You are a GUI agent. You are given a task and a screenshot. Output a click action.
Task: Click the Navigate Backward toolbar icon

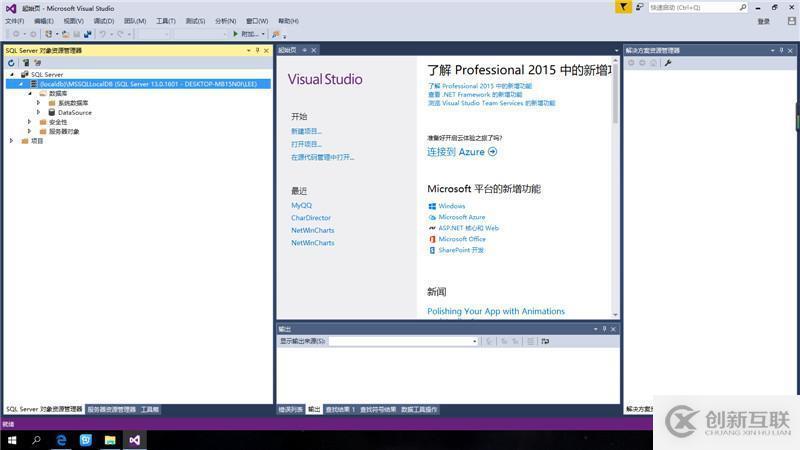16,34
